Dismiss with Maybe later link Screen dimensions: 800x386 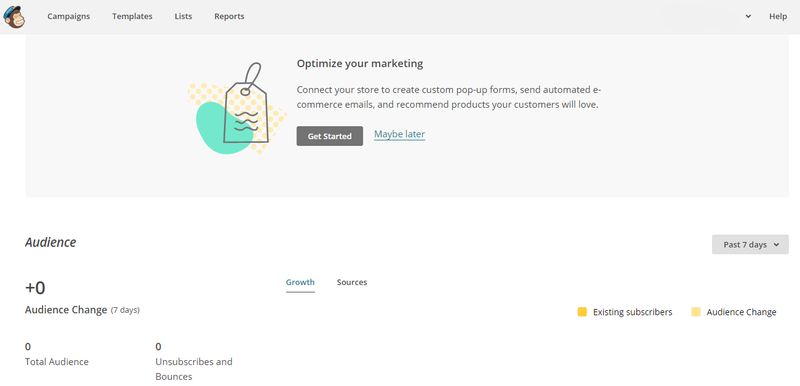(399, 134)
